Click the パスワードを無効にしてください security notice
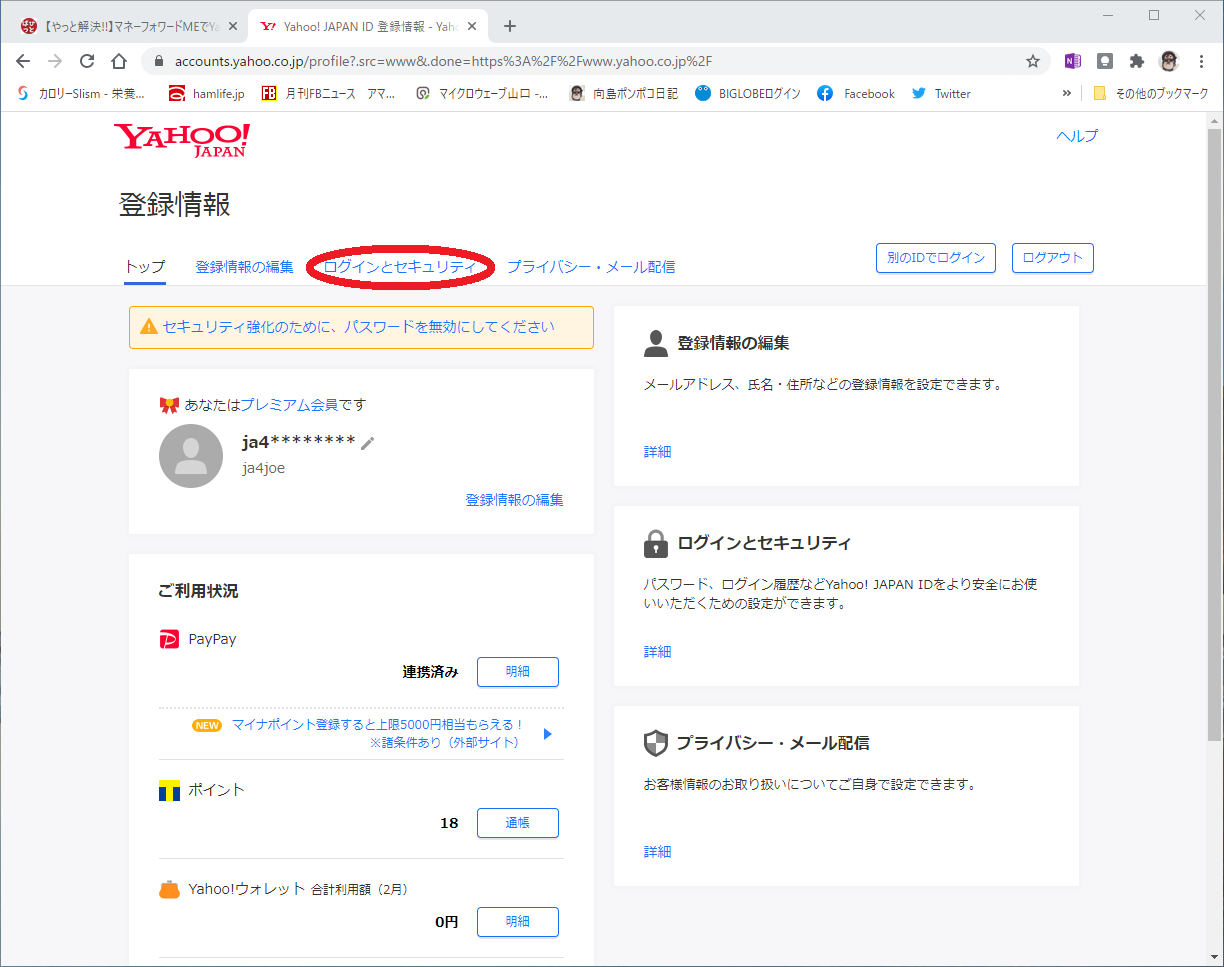Image resolution: width=1224 pixels, height=967 pixels. 359,327
